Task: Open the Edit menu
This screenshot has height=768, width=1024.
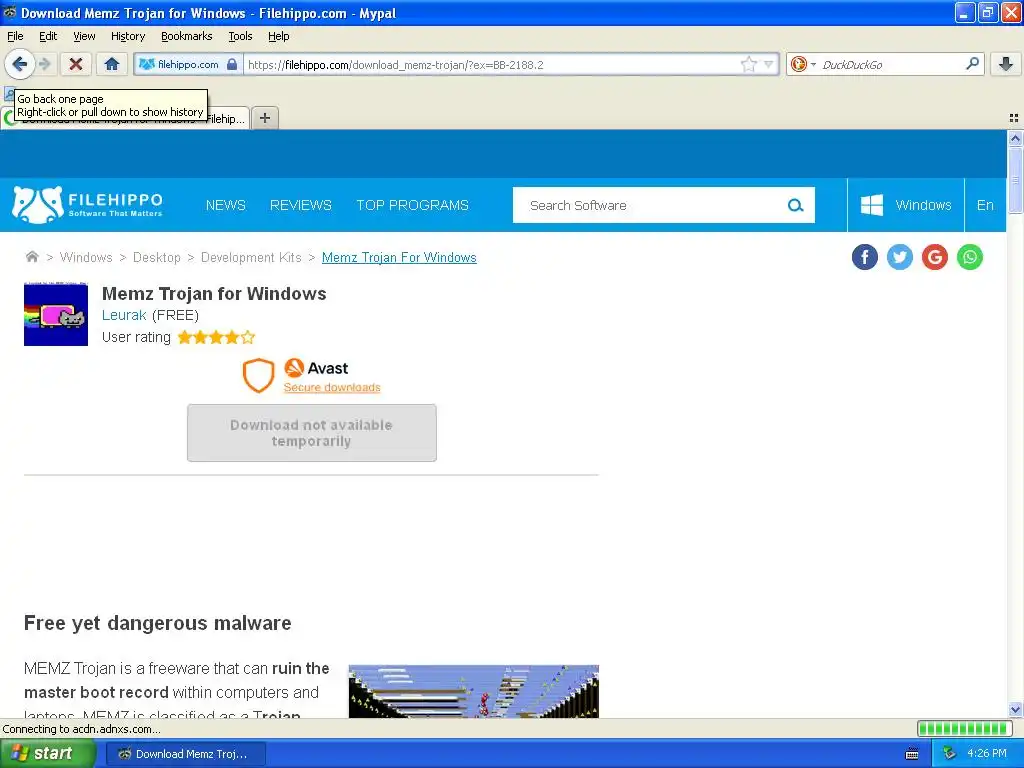Action: point(48,36)
